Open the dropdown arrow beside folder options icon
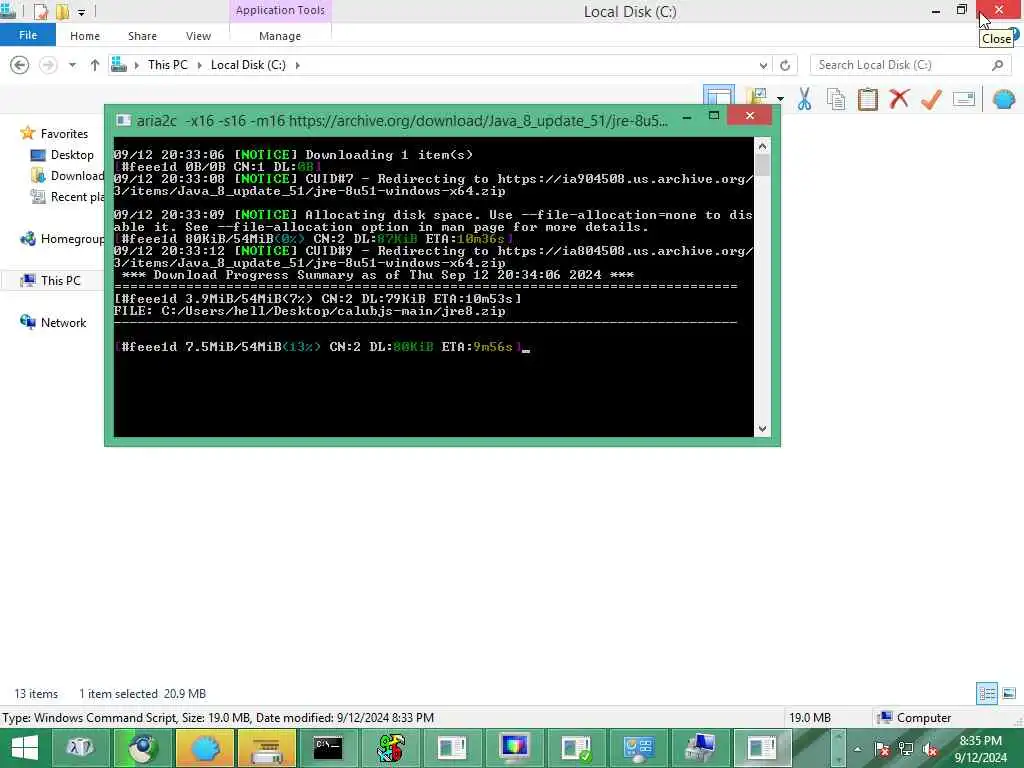The width and height of the screenshot is (1024, 768). [780, 99]
